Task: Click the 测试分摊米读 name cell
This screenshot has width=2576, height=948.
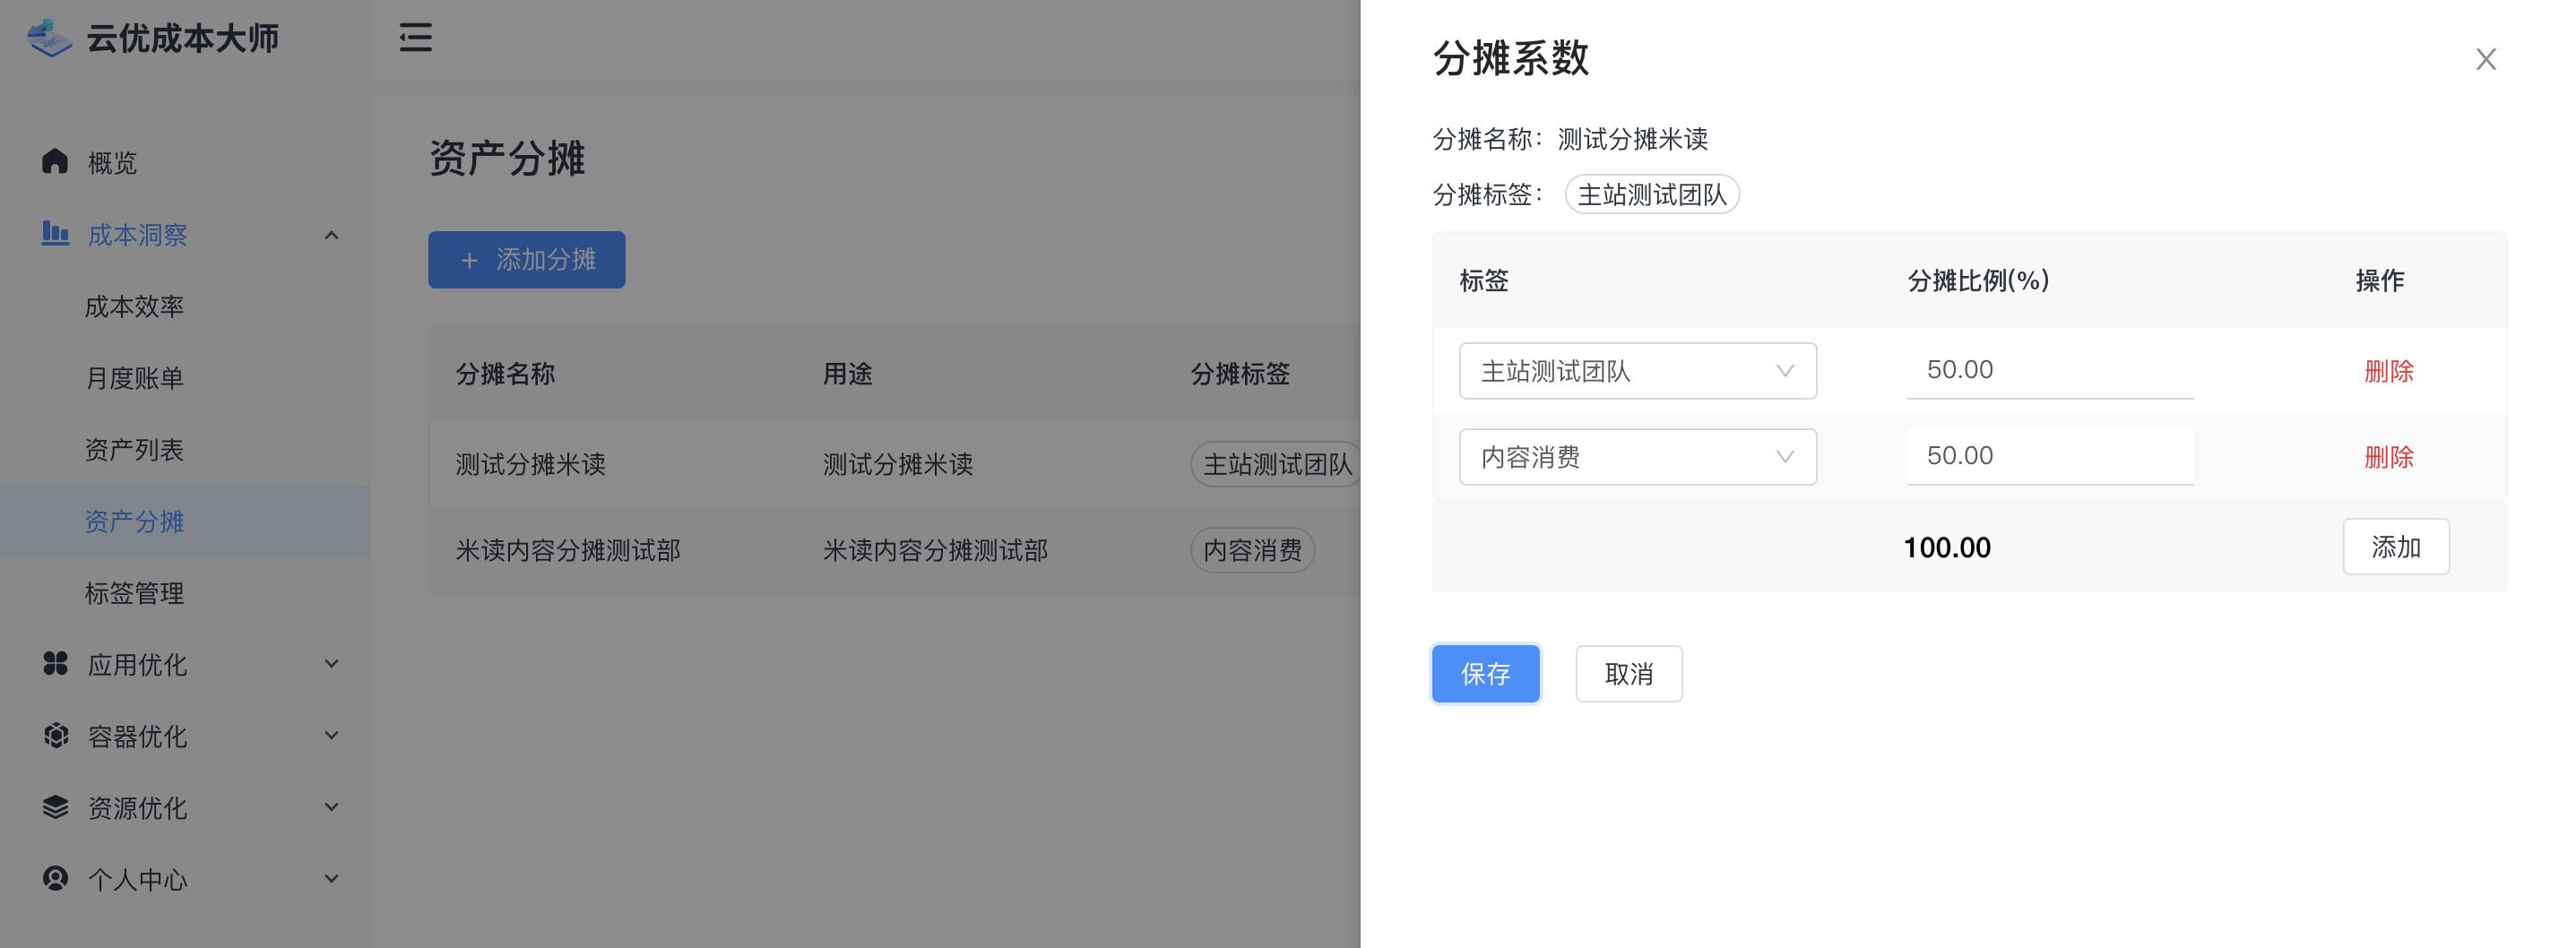Action: click(530, 464)
